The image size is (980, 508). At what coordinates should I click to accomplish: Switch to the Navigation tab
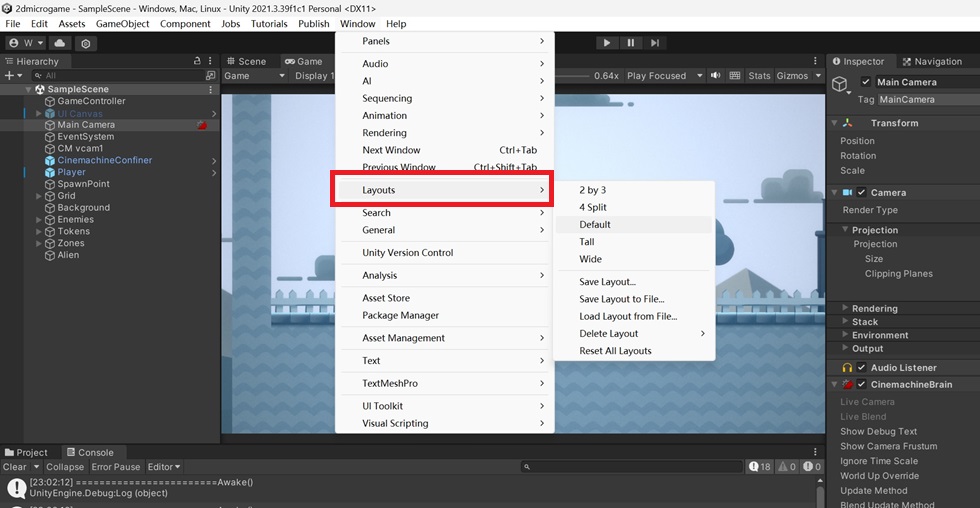click(x=932, y=61)
